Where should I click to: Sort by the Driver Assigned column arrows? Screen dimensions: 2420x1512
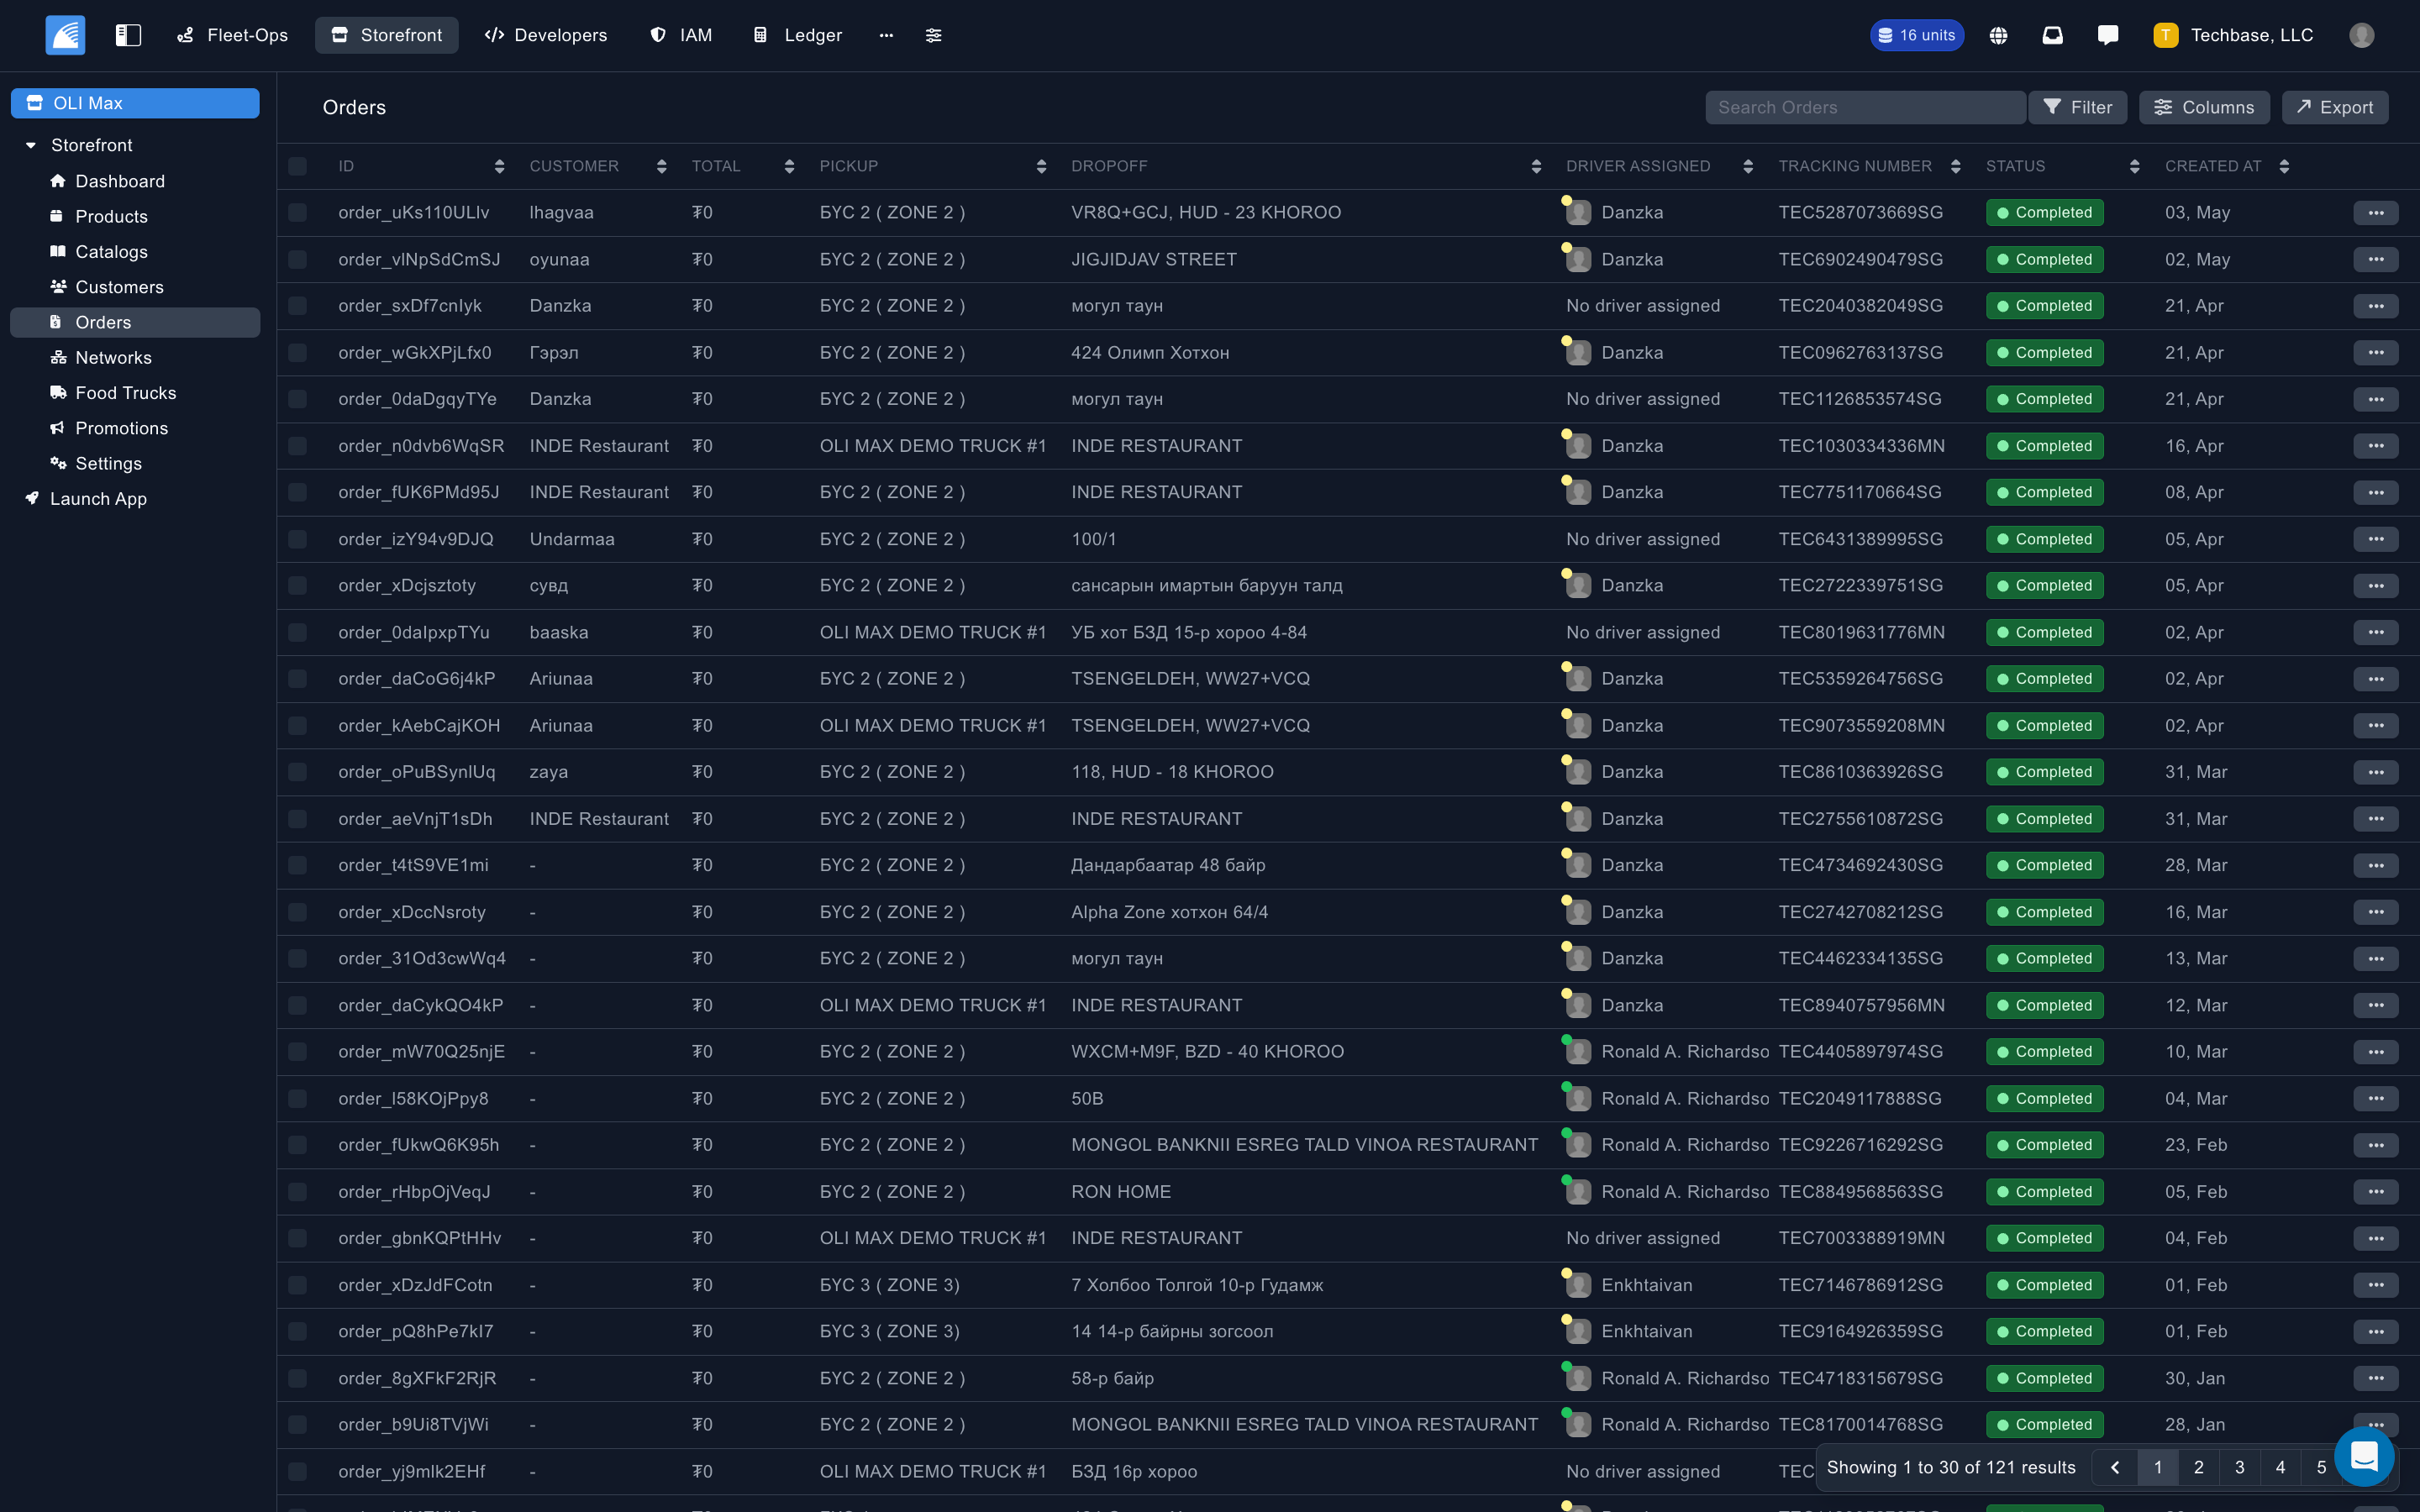click(1748, 166)
